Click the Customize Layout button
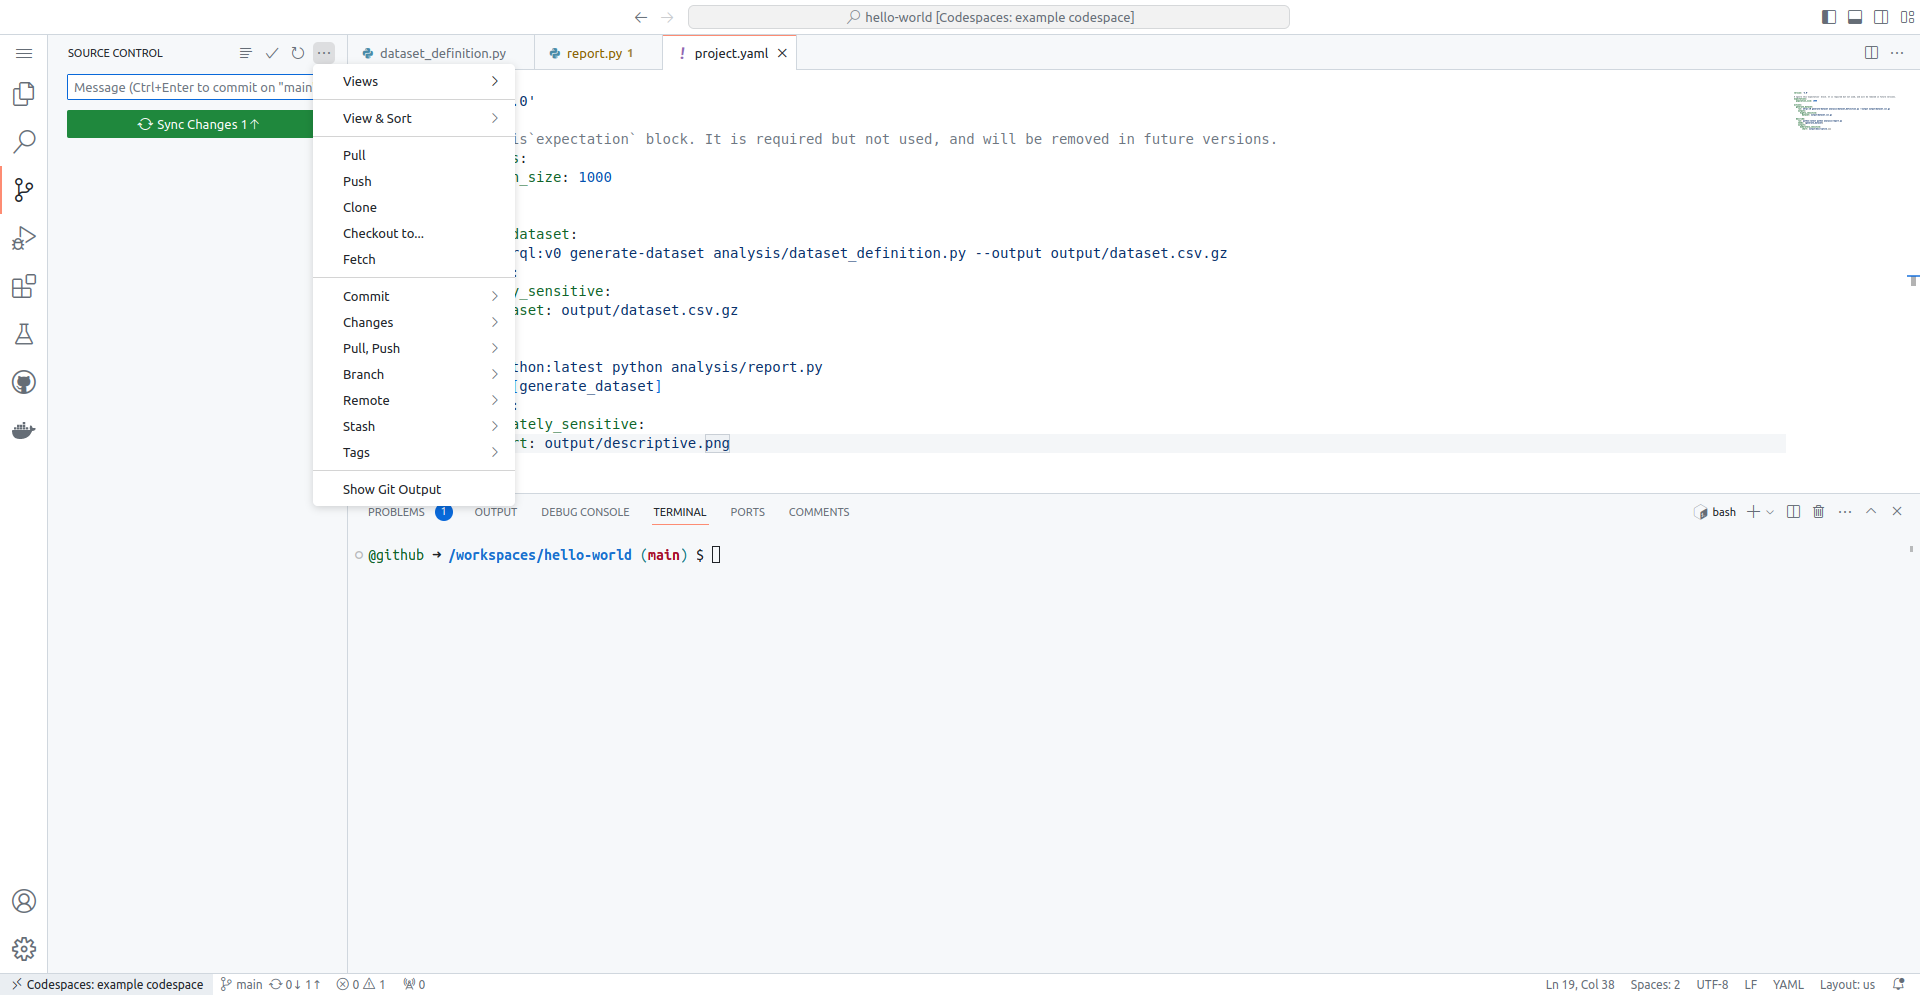Viewport: 1920px width, 995px height. (1907, 17)
